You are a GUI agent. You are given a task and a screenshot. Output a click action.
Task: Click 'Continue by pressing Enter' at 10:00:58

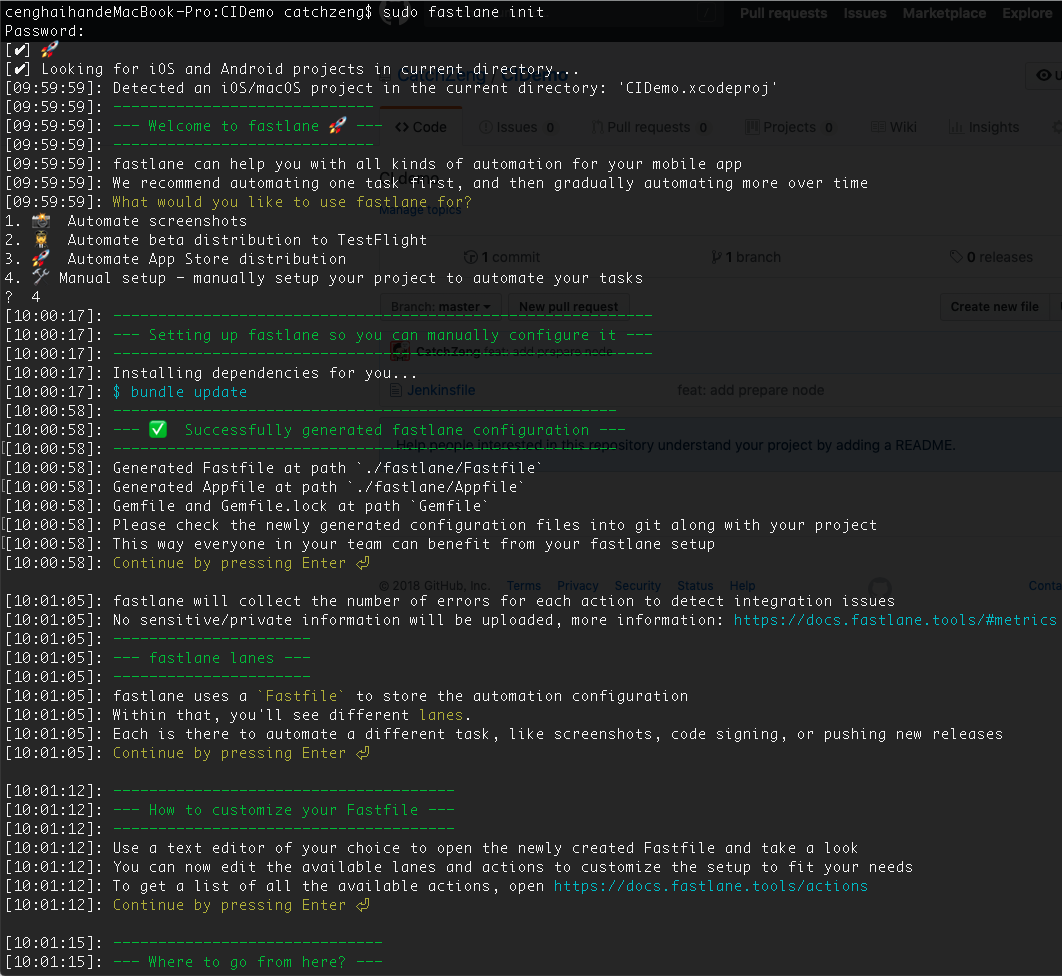point(241,563)
